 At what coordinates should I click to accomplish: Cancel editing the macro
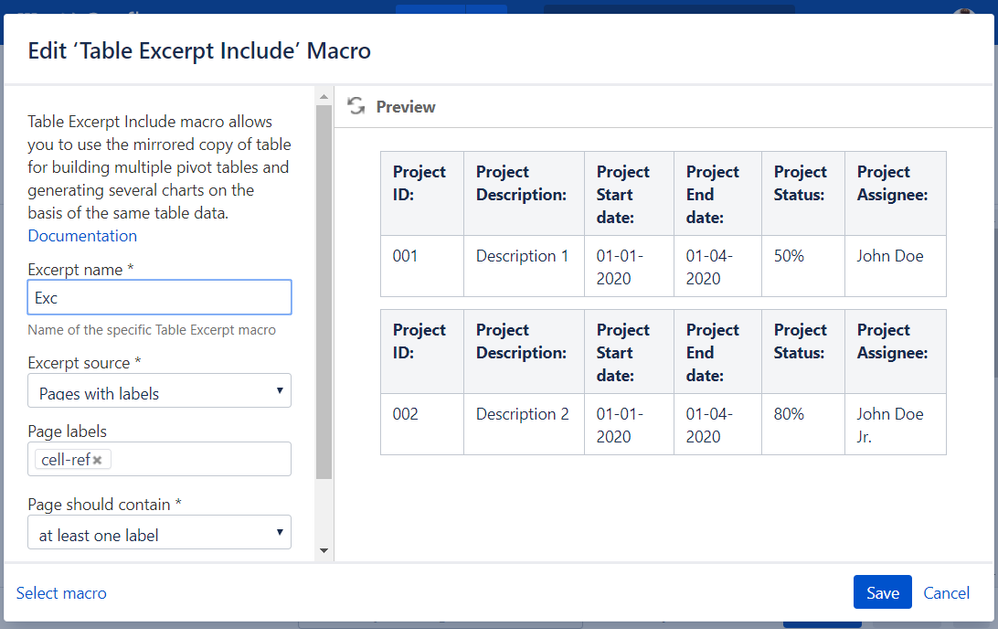pos(946,593)
